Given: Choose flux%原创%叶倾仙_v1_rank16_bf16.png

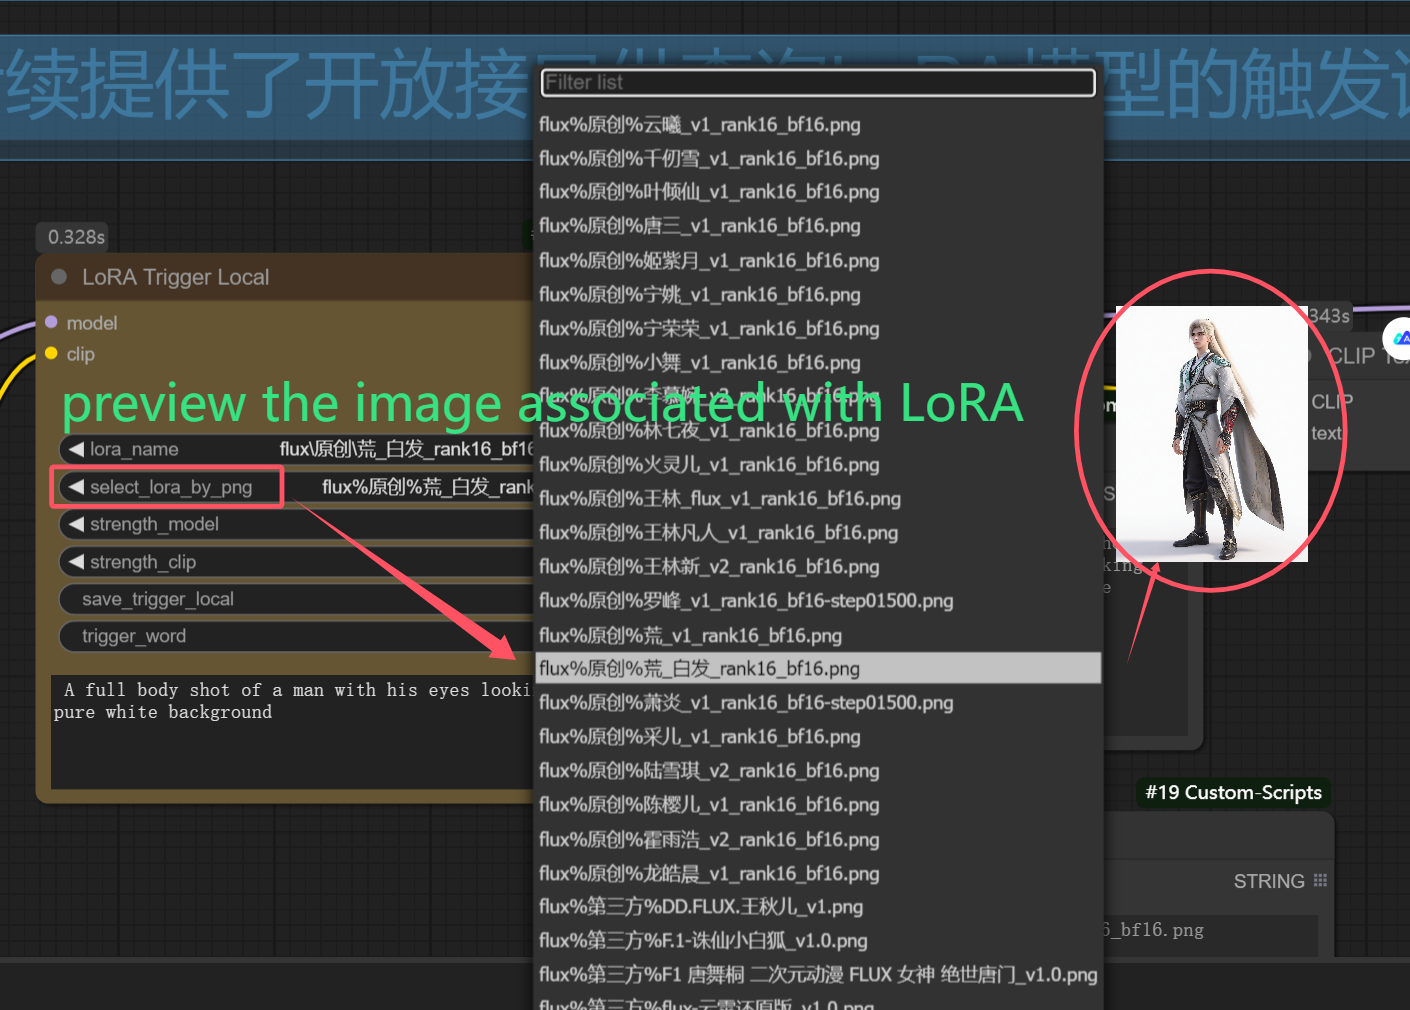Looking at the screenshot, I should (x=818, y=192).
